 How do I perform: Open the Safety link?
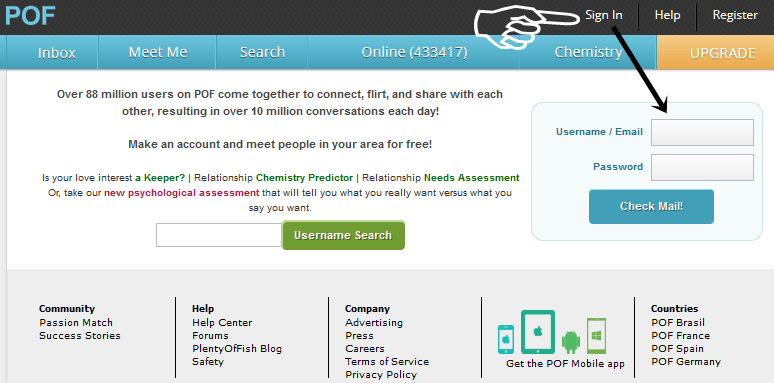pos(208,362)
